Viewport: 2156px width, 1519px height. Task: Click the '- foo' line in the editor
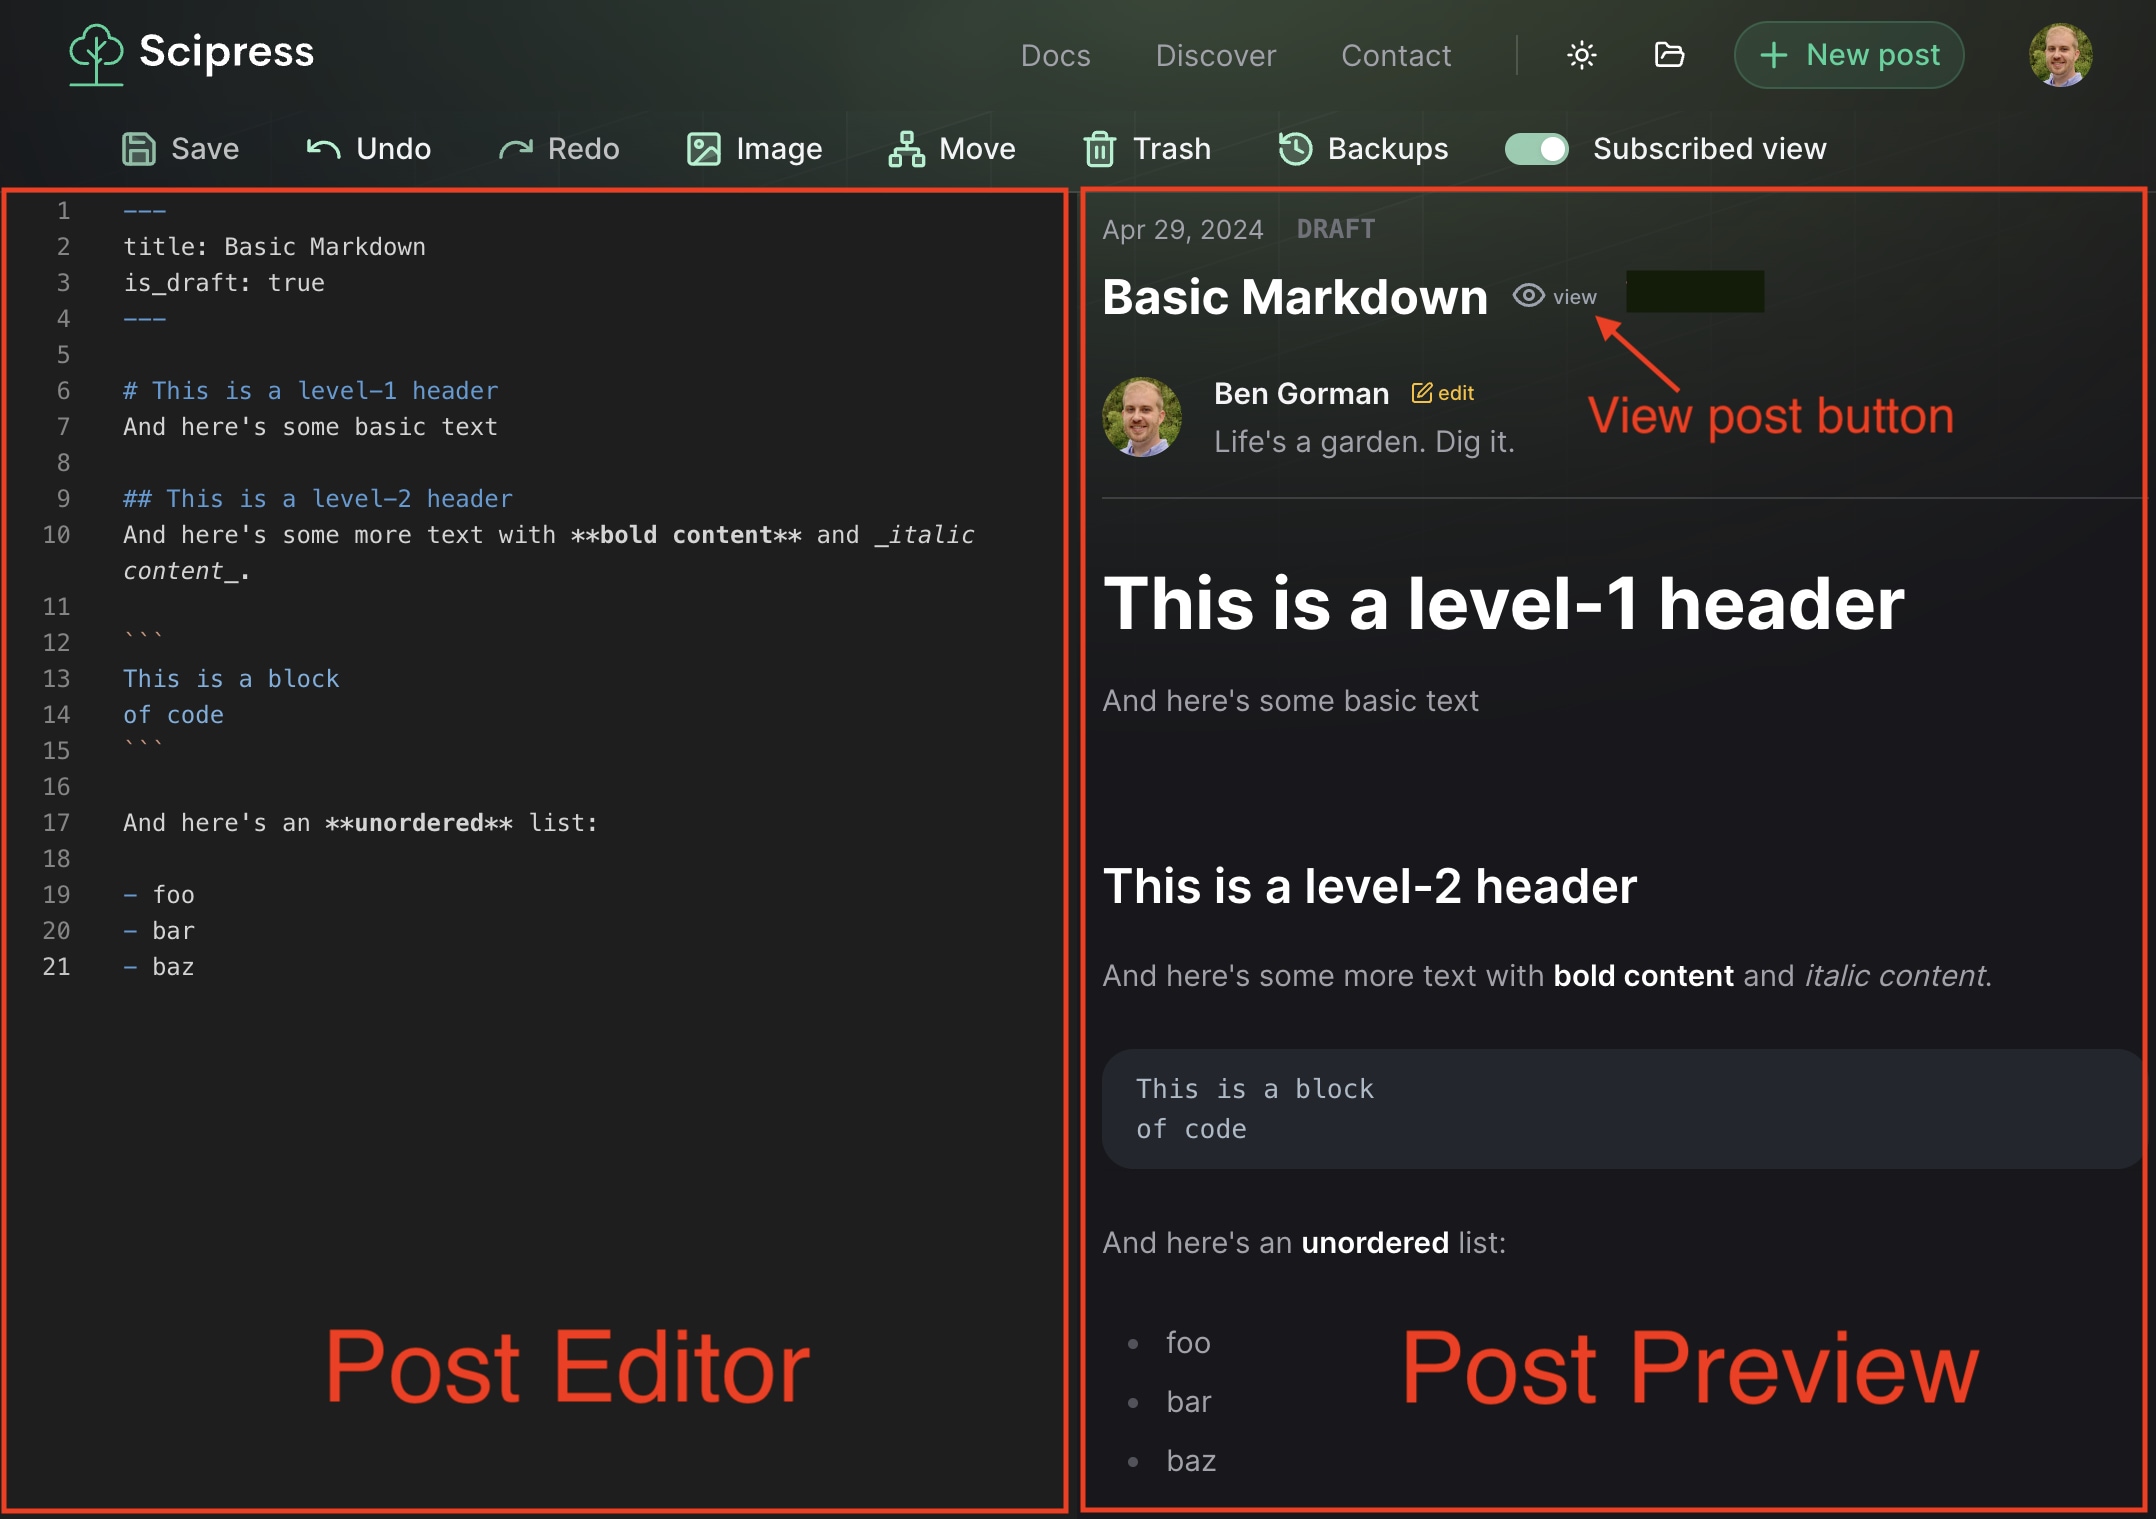pyautogui.click(x=159, y=895)
